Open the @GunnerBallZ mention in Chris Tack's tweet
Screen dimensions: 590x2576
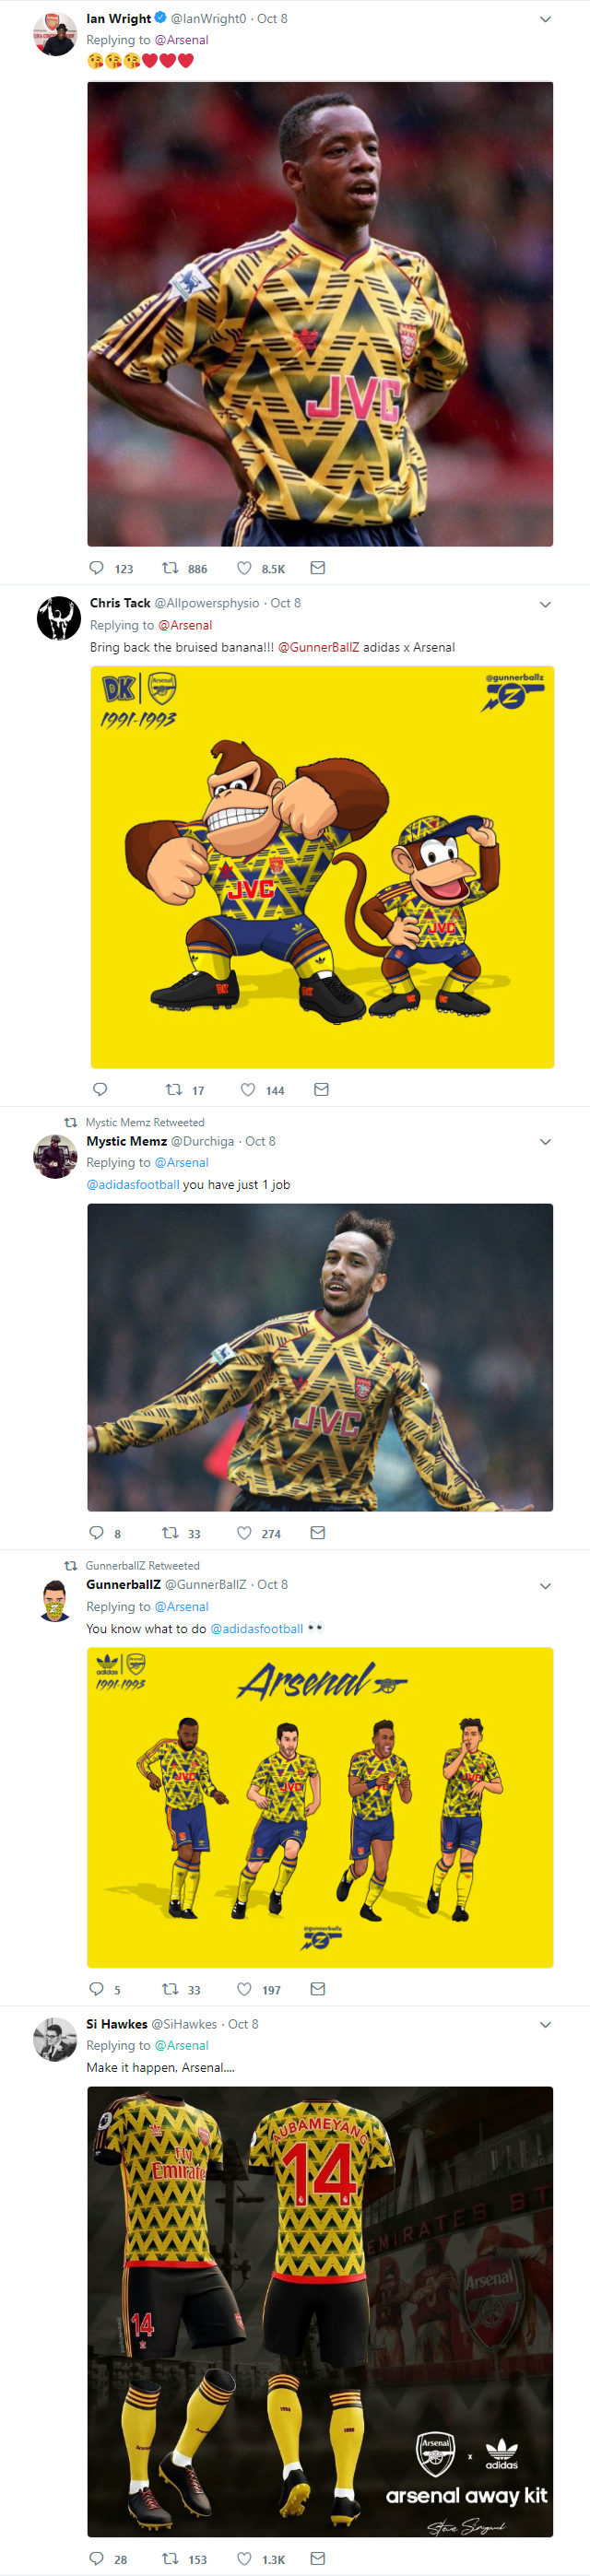click(318, 647)
